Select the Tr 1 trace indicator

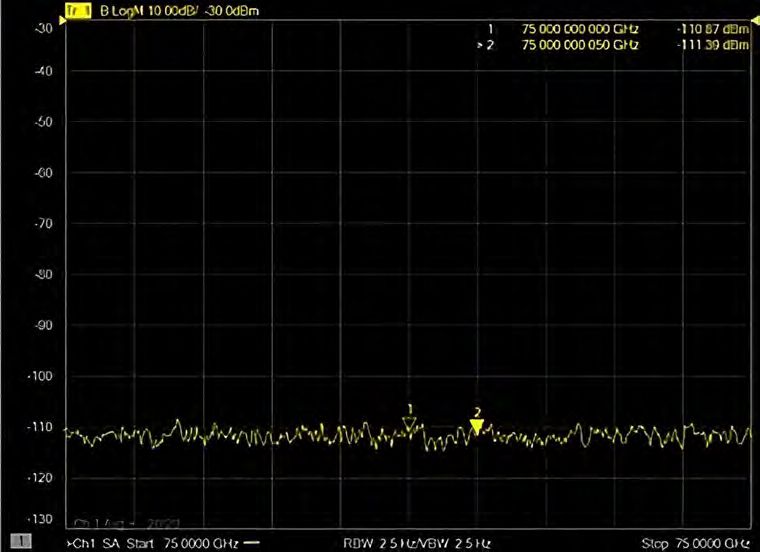[x=79, y=13]
